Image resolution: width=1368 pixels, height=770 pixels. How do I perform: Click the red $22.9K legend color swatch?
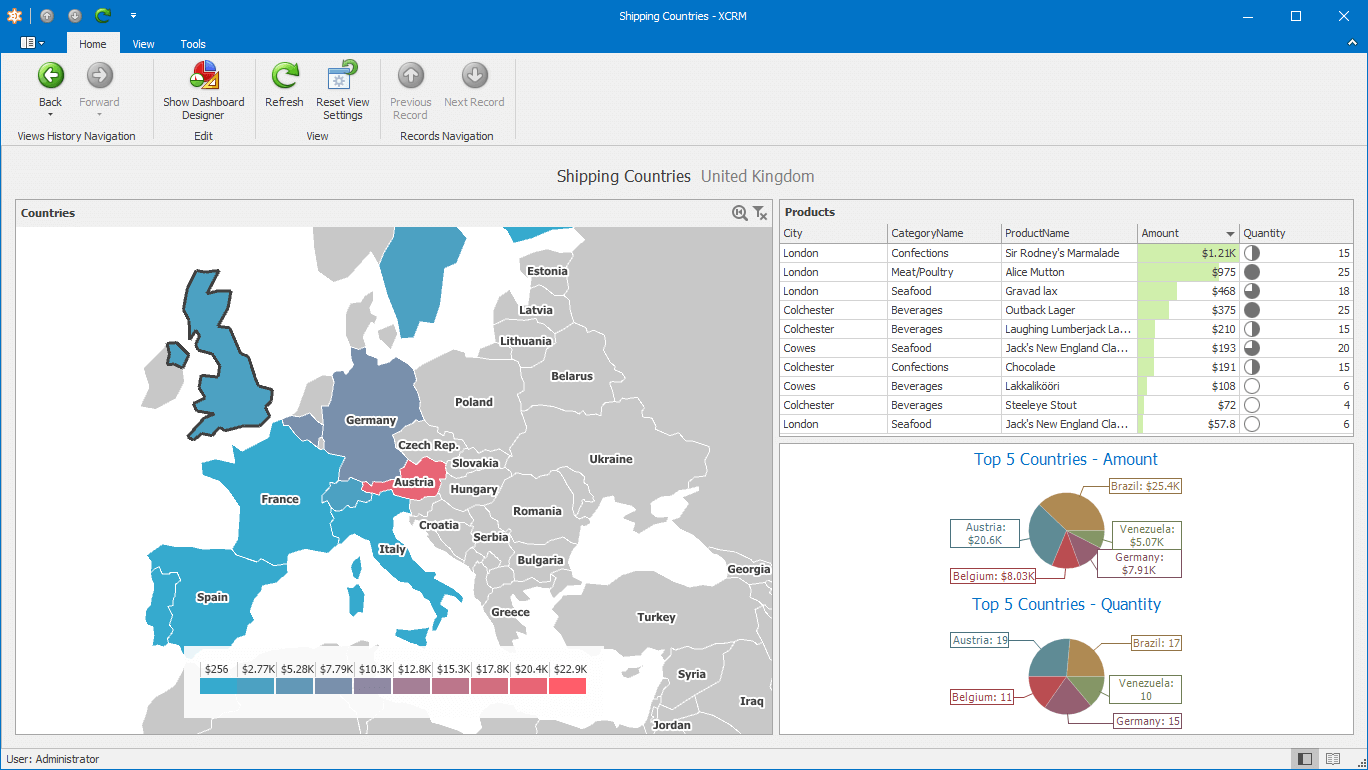567,686
